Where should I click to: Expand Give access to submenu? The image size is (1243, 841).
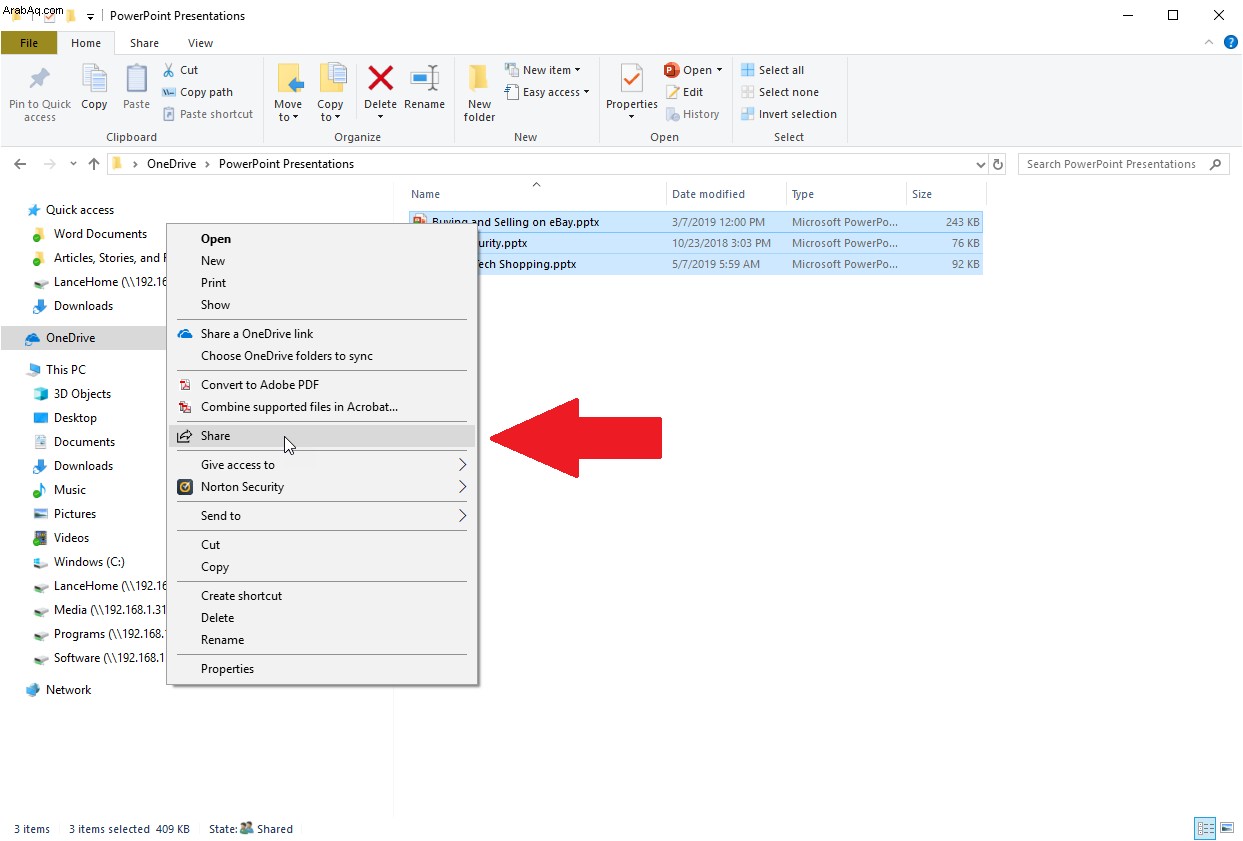pyautogui.click(x=322, y=465)
